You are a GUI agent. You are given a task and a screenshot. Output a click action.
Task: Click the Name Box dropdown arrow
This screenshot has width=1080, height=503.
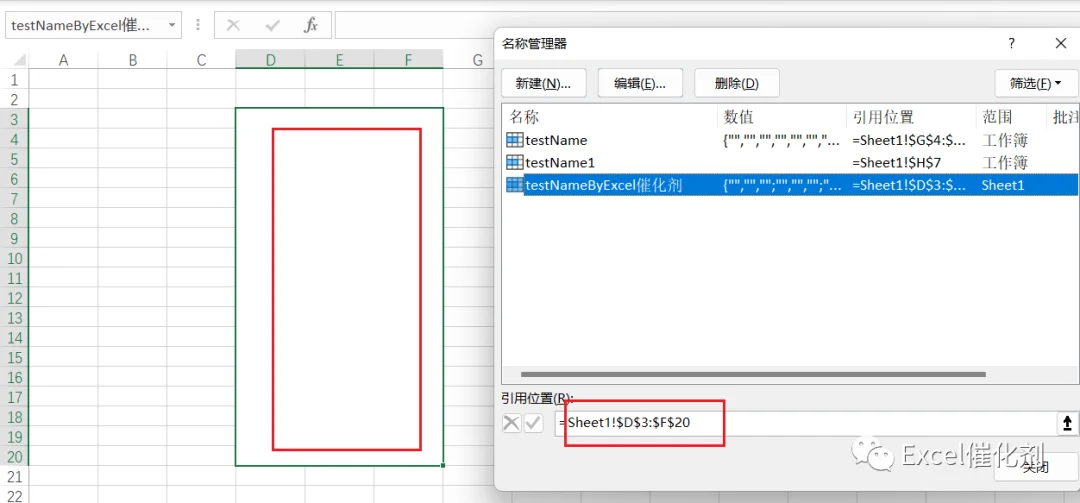click(172, 25)
